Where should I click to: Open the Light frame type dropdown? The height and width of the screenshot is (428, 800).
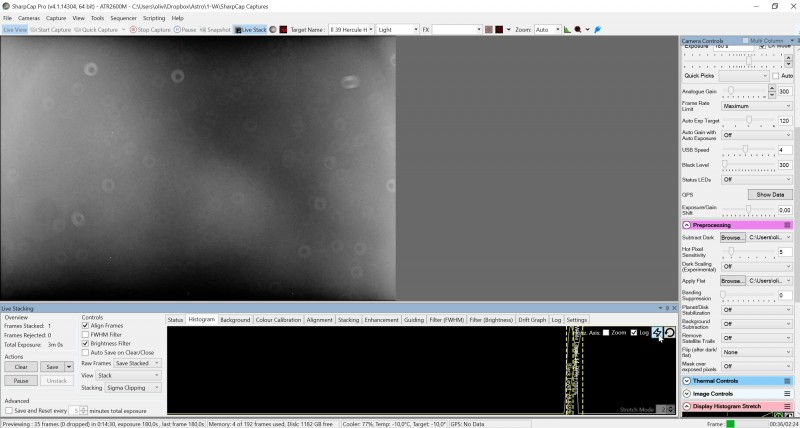tap(397, 30)
